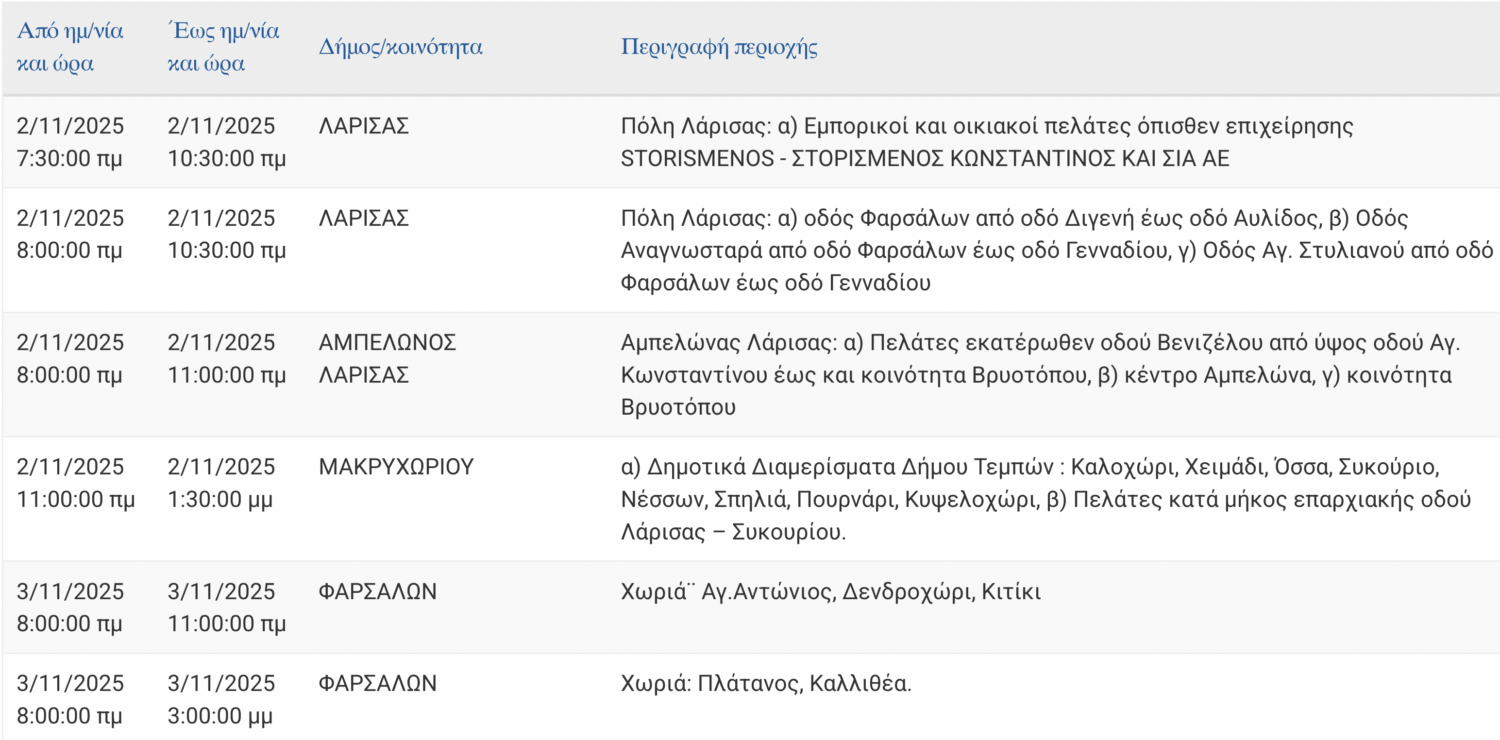
Task: Click ΦΑΡΣΑΛΩΝ cell in the Δενδροχώρι row
Action: pos(377,592)
